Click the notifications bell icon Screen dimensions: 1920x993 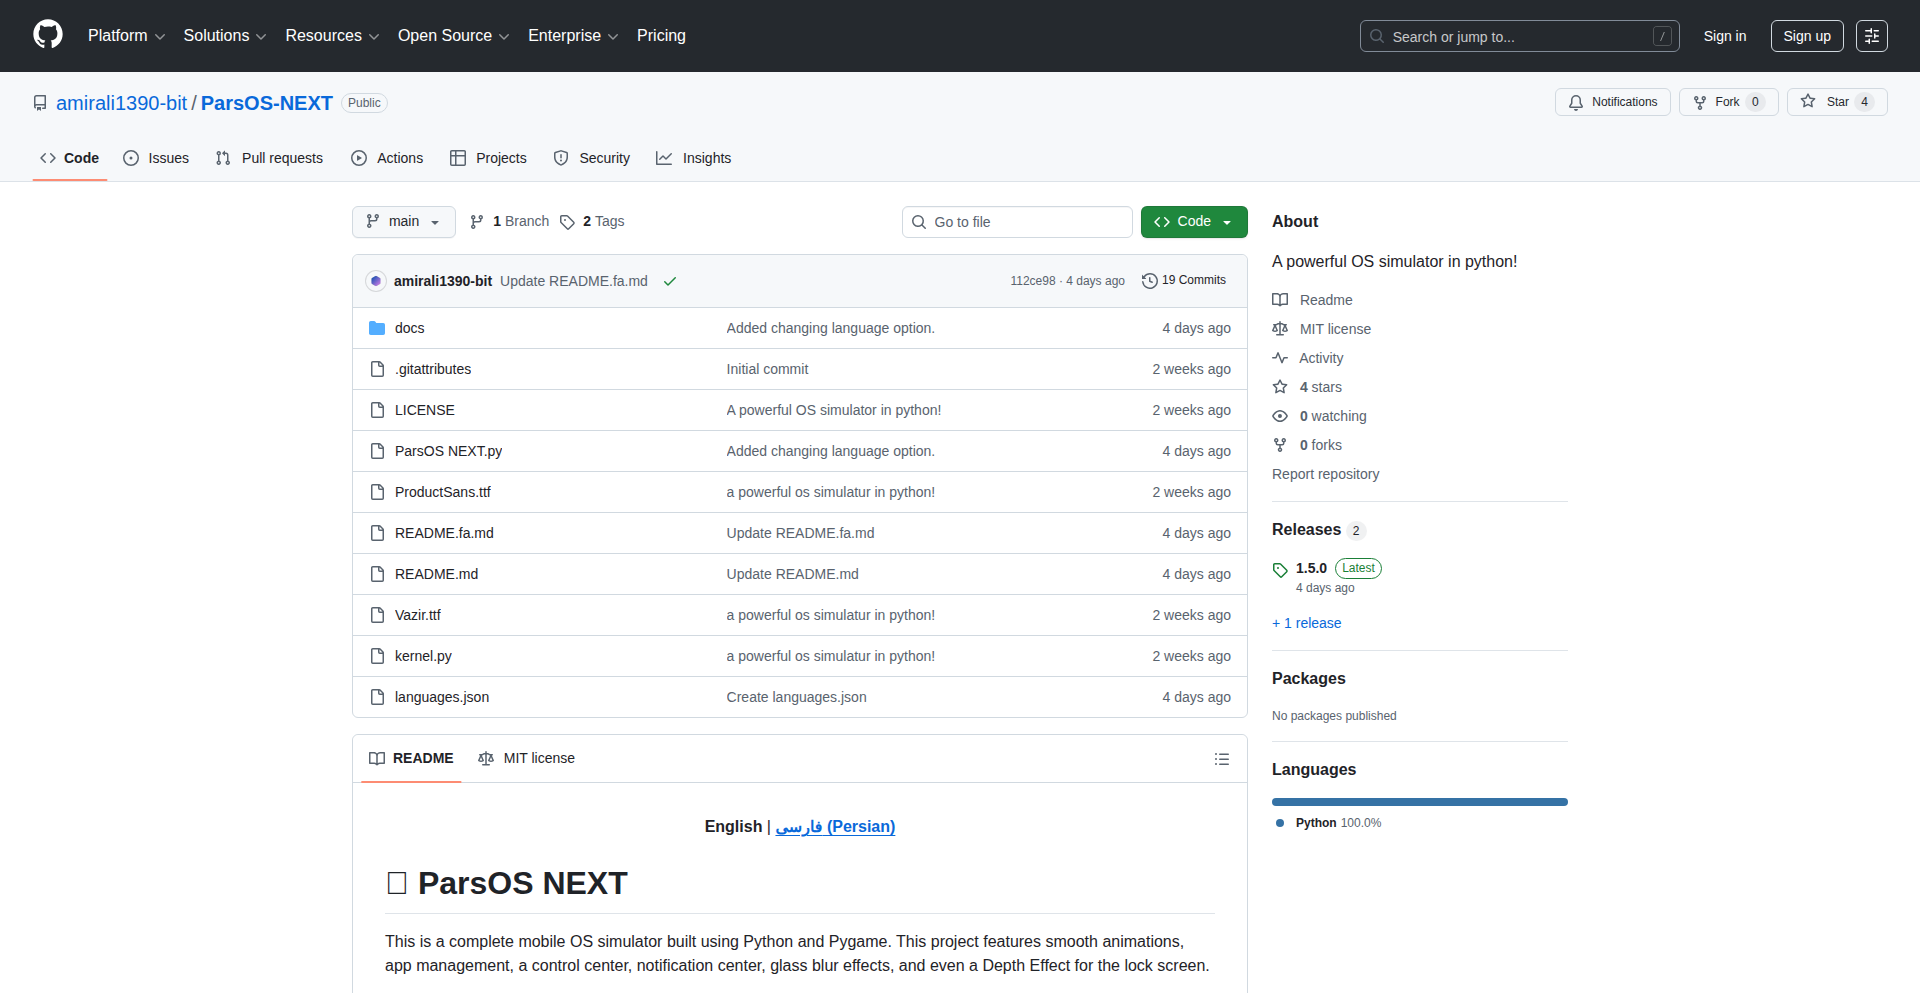click(x=1576, y=102)
